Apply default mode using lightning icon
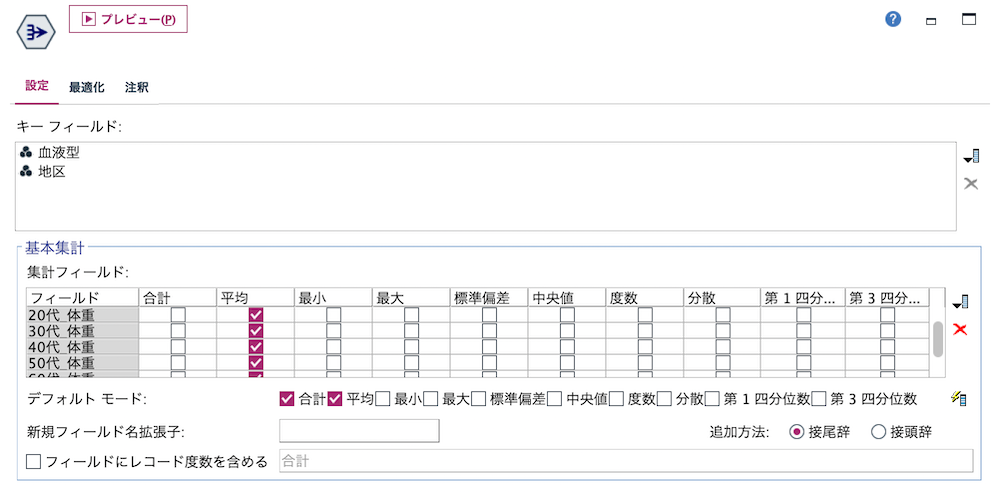Image resolution: width=1000 pixels, height=492 pixels. [959, 399]
